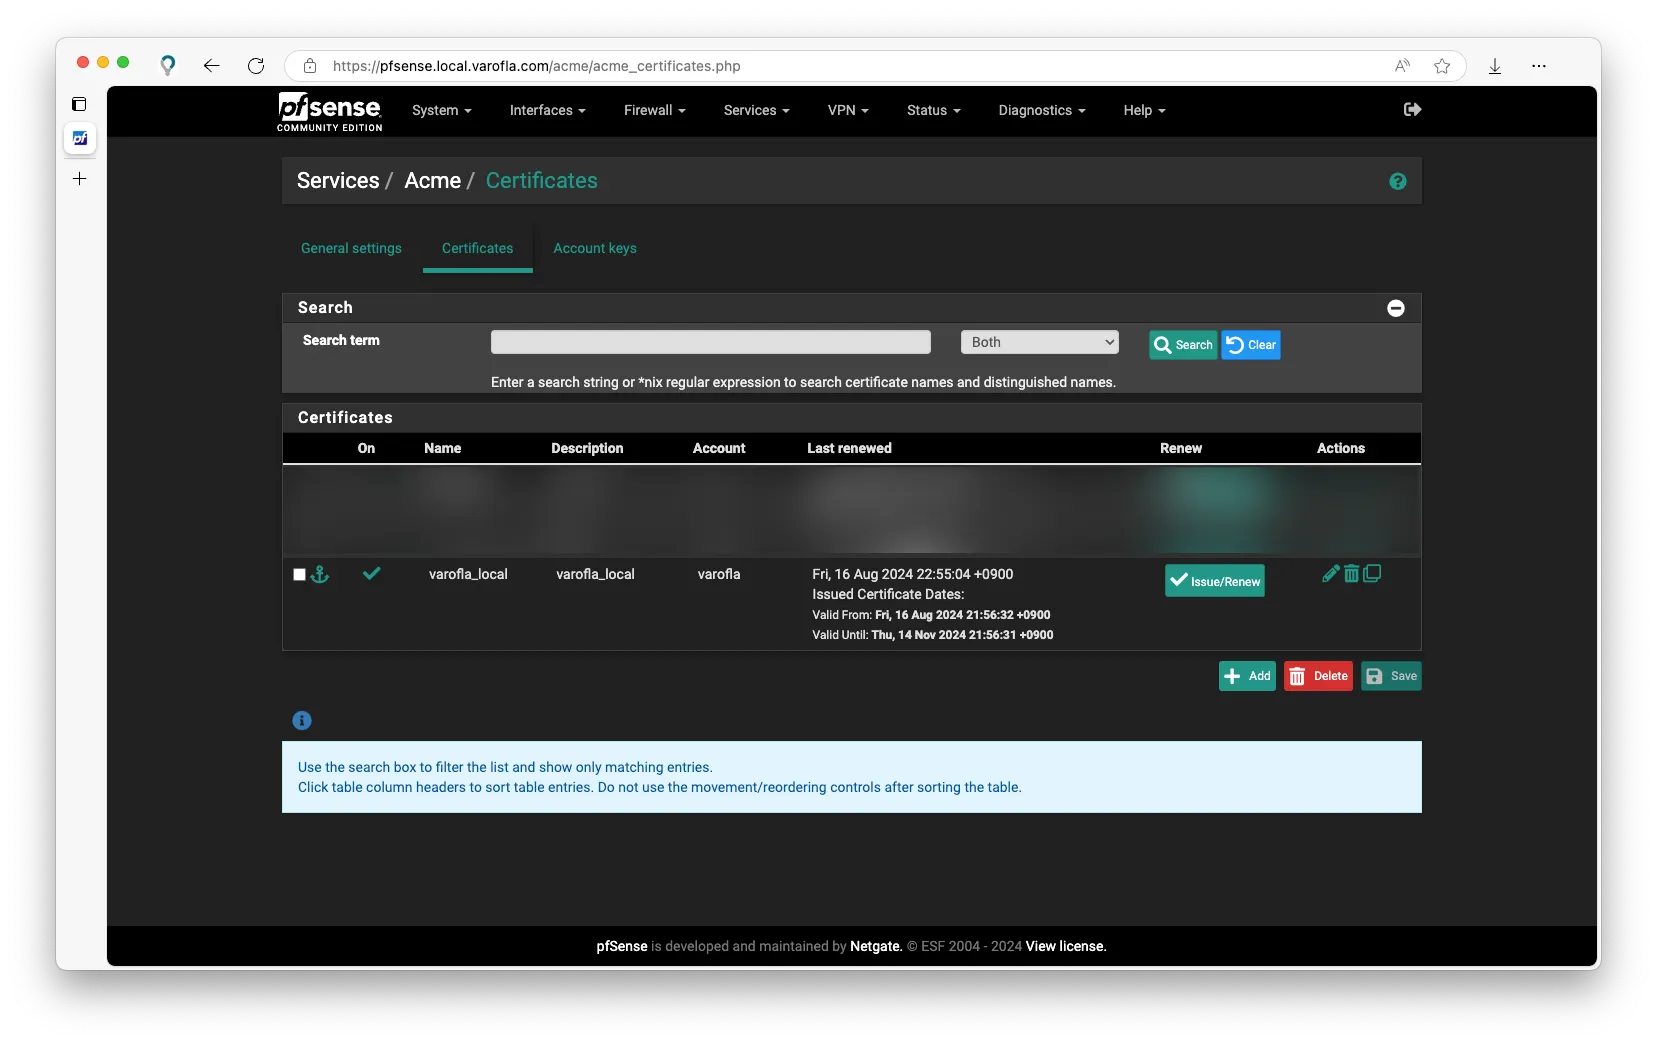This screenshot has height=1044, width=1657.
Task: Click the anchor move icon for varofla_local
Action: click(320, 574)
